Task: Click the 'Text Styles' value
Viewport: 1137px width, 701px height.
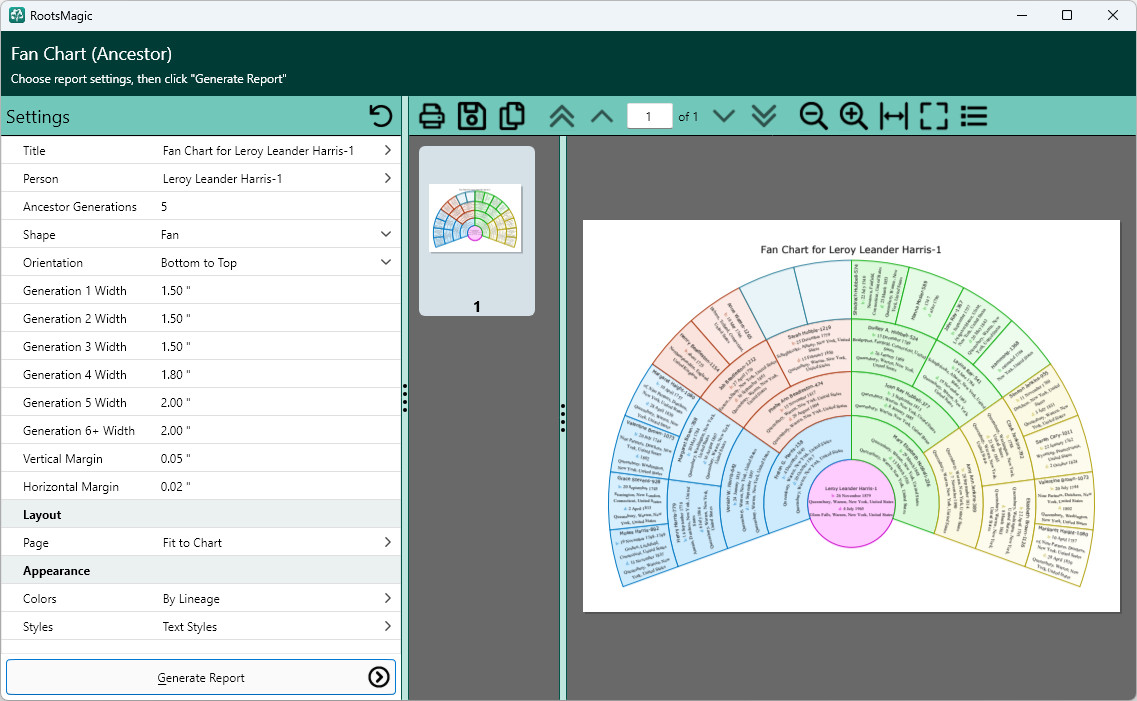Action: pos(189,627)
